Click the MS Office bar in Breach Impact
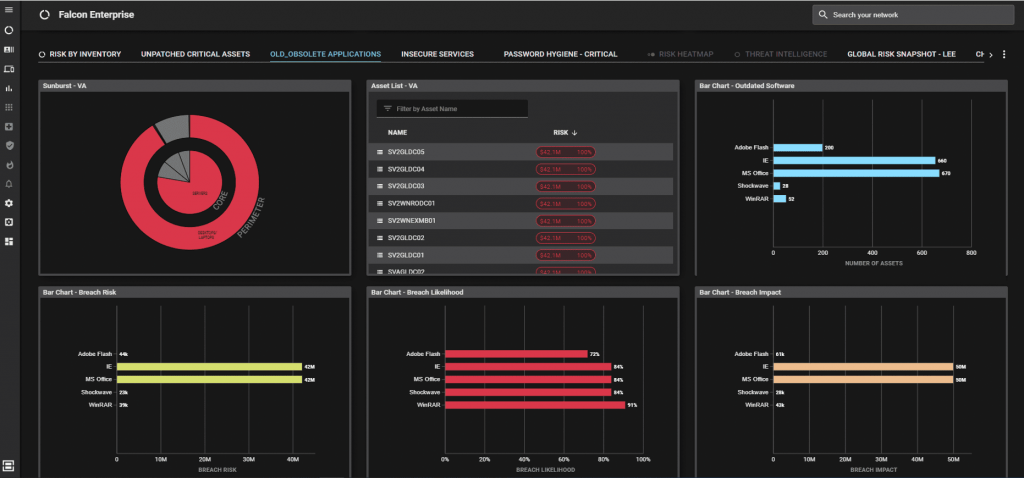This screenshot has height=478, width=1024. coord(863,379)
